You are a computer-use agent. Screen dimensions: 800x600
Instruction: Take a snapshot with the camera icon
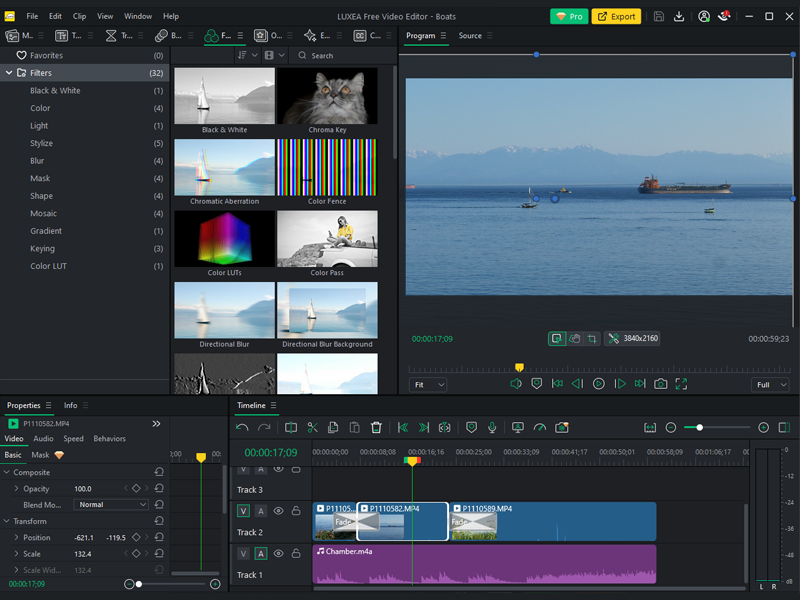point(563,427)
